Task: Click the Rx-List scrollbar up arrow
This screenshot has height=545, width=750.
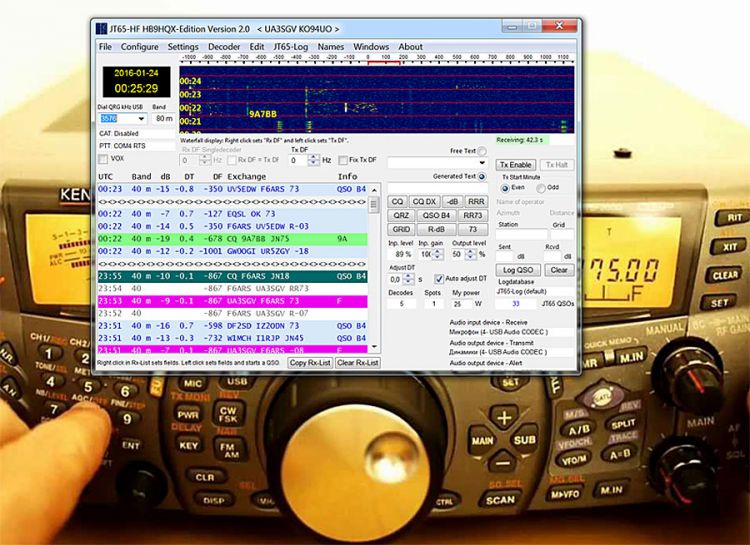Action: [375, 190]
